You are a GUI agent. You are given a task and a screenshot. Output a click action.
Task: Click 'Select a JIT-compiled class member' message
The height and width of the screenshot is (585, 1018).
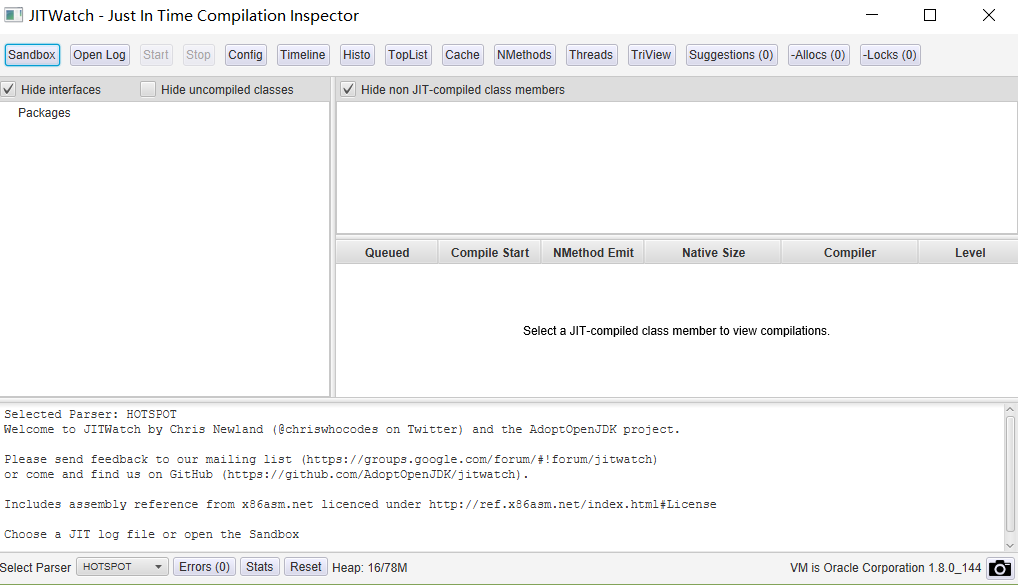click(x=676, y=331)
